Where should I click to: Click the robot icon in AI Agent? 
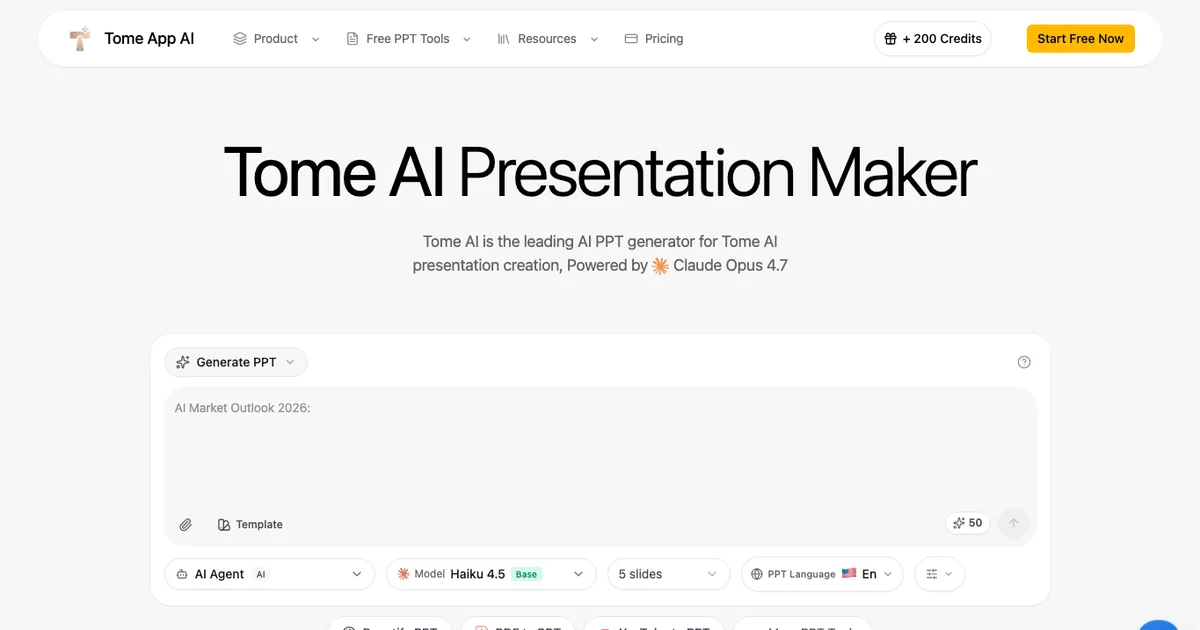tap(182, 574)
